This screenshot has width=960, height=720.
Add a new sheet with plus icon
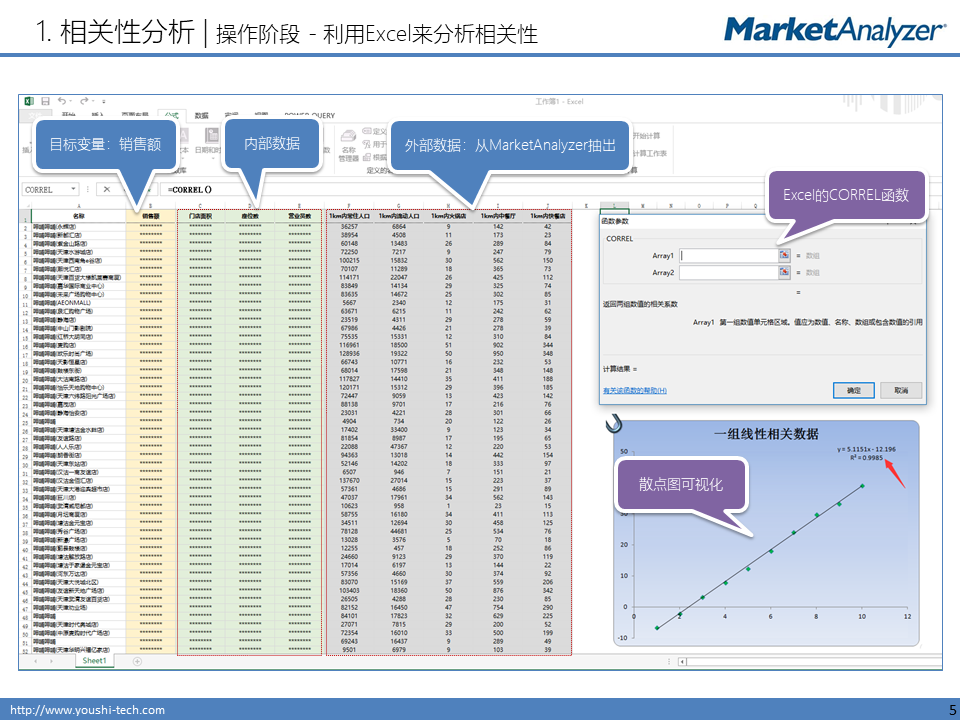[x=137, y=661]
